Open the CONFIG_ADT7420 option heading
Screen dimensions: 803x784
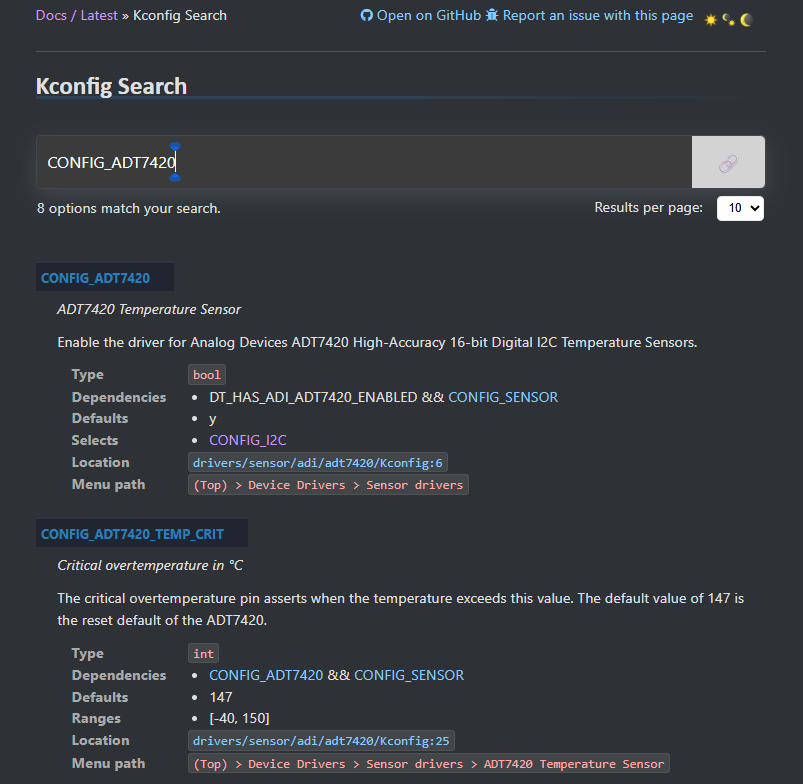coord(96,277)
